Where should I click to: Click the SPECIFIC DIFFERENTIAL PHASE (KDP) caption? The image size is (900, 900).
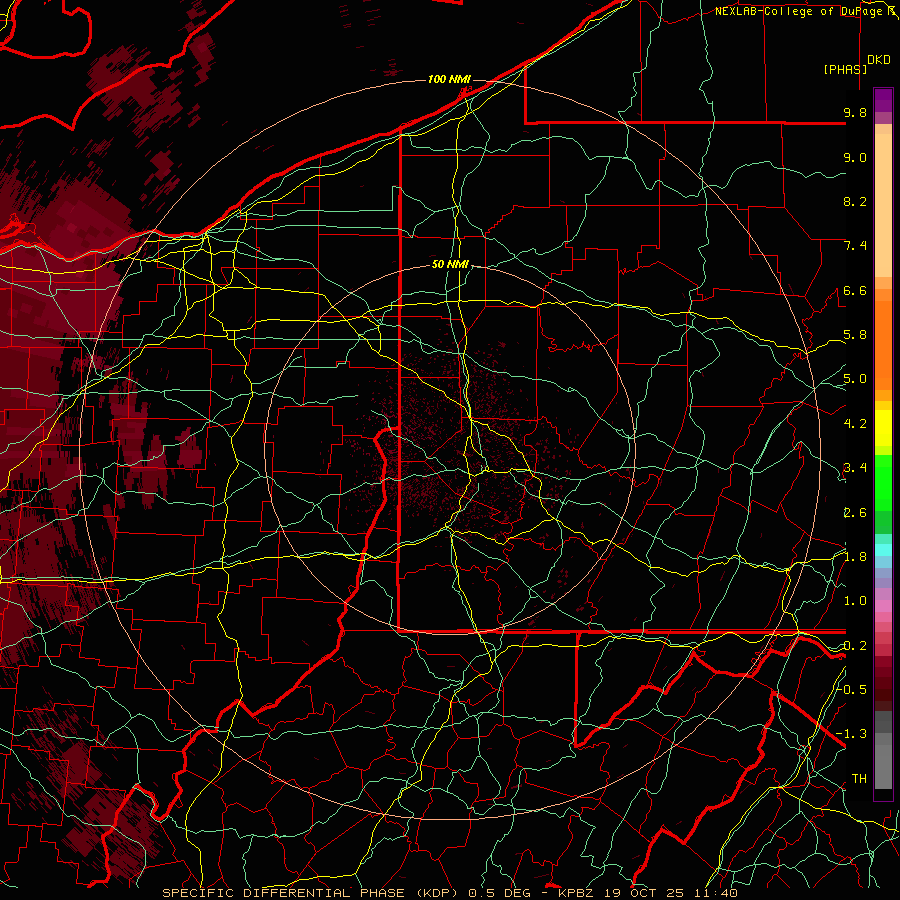(311, 893)
